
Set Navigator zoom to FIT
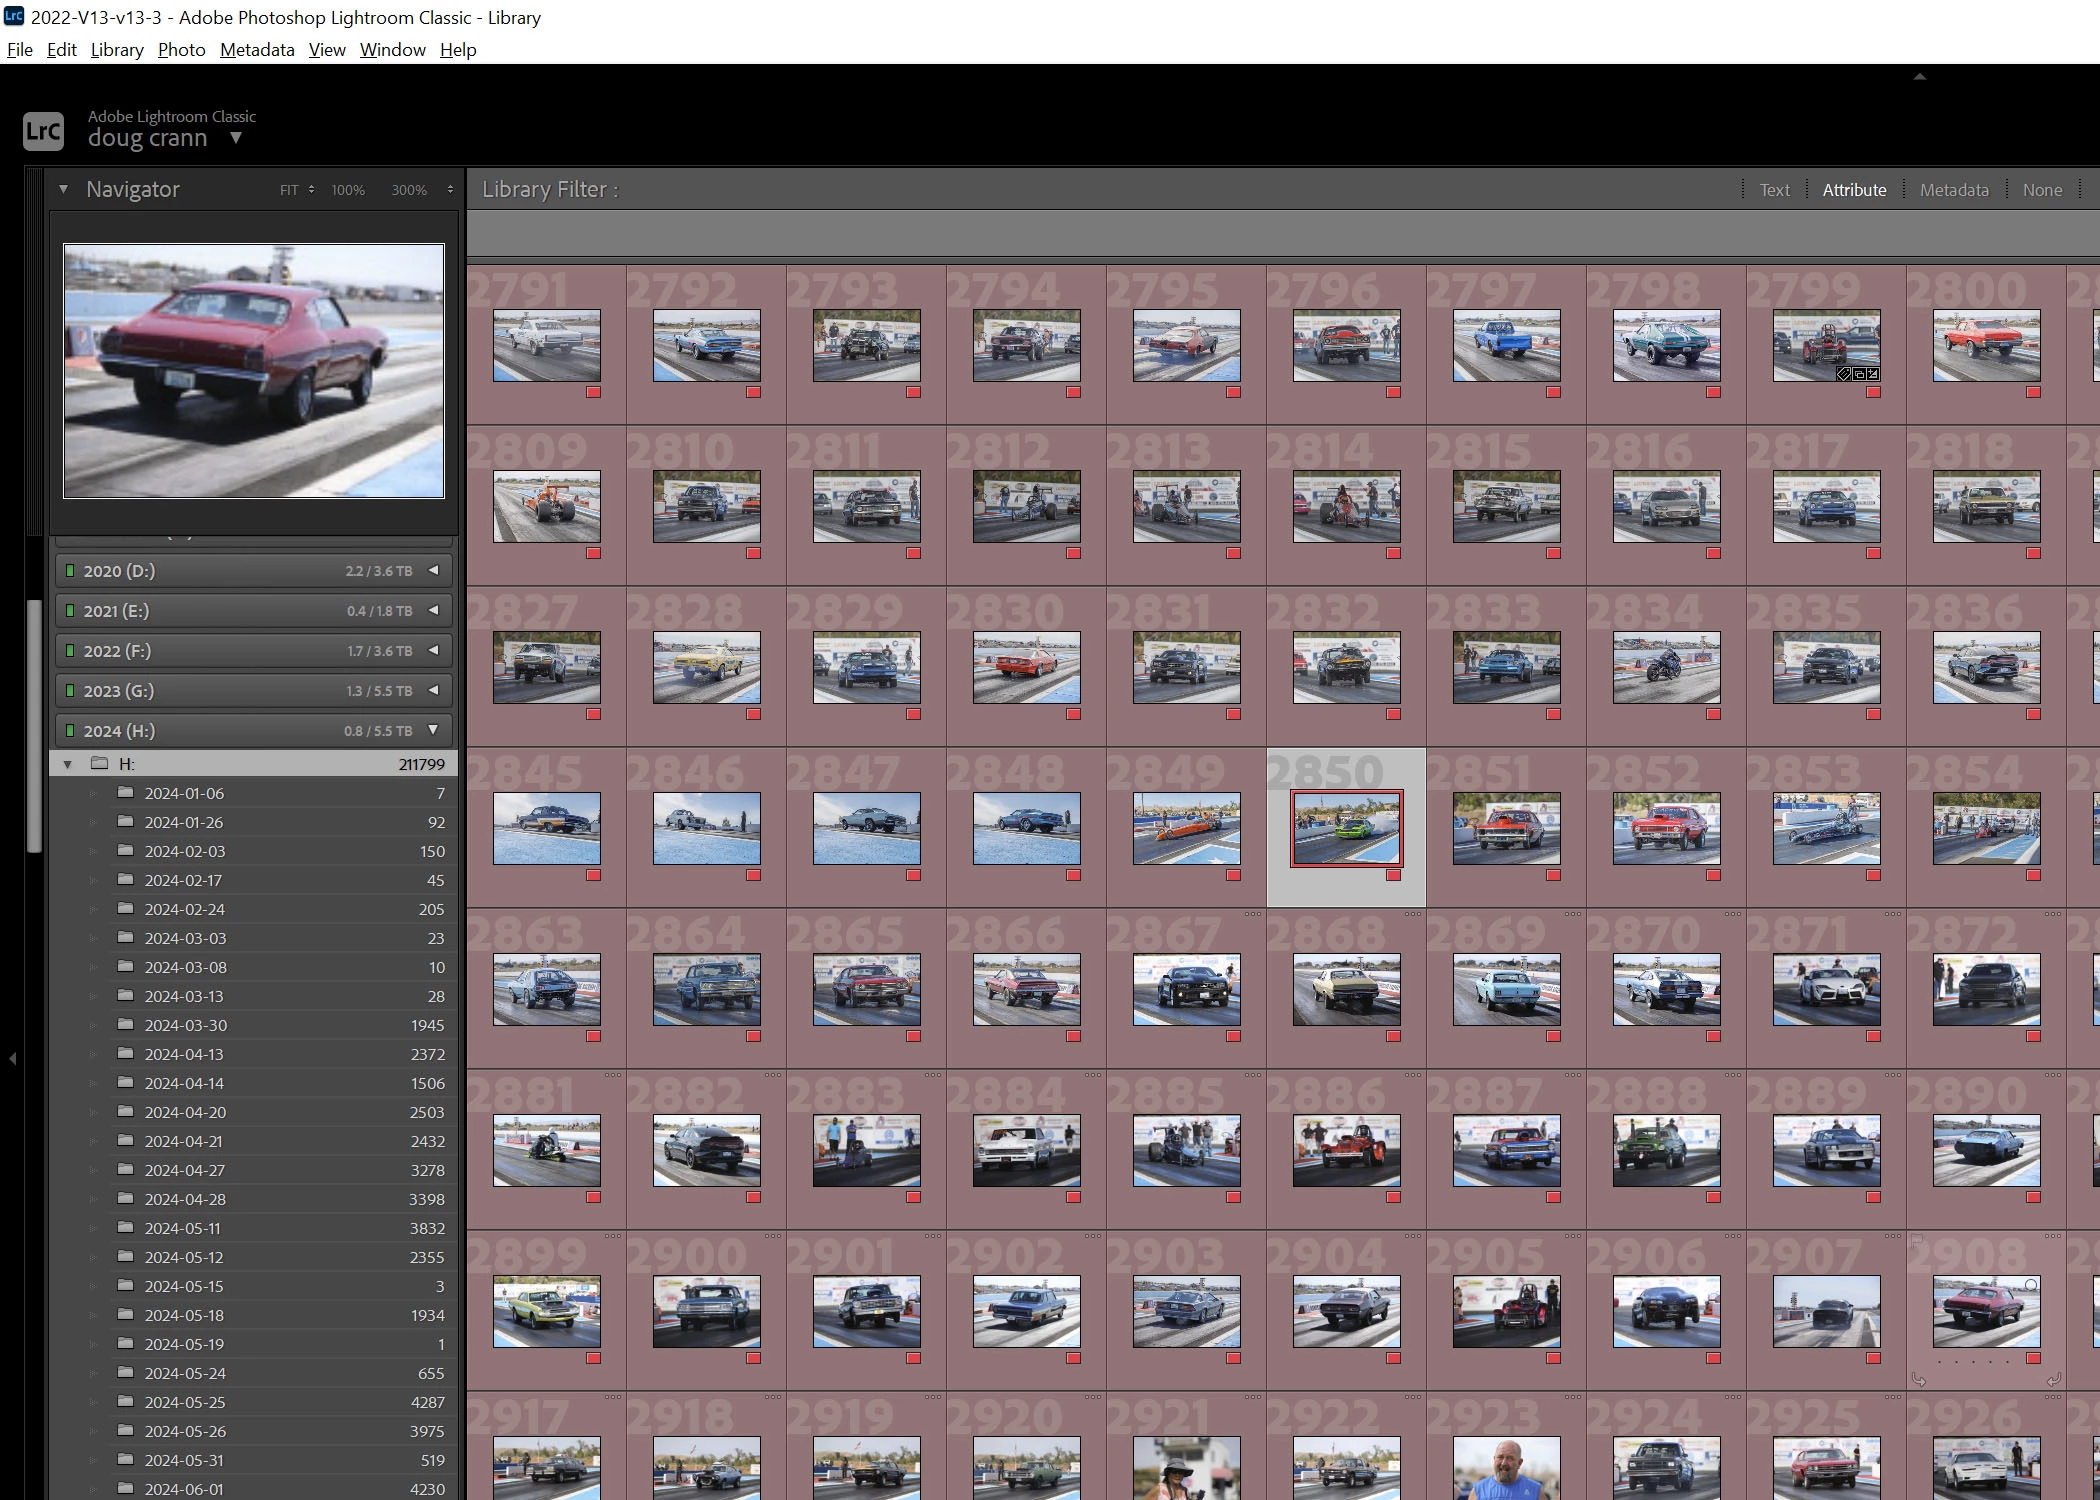tap(289, 190)
